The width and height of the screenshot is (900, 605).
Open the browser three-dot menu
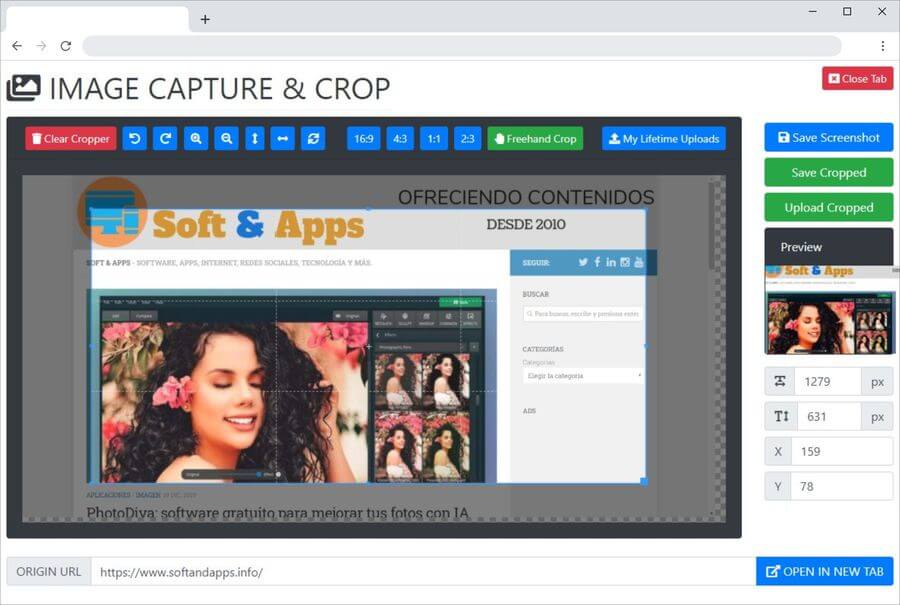[882, 46]
